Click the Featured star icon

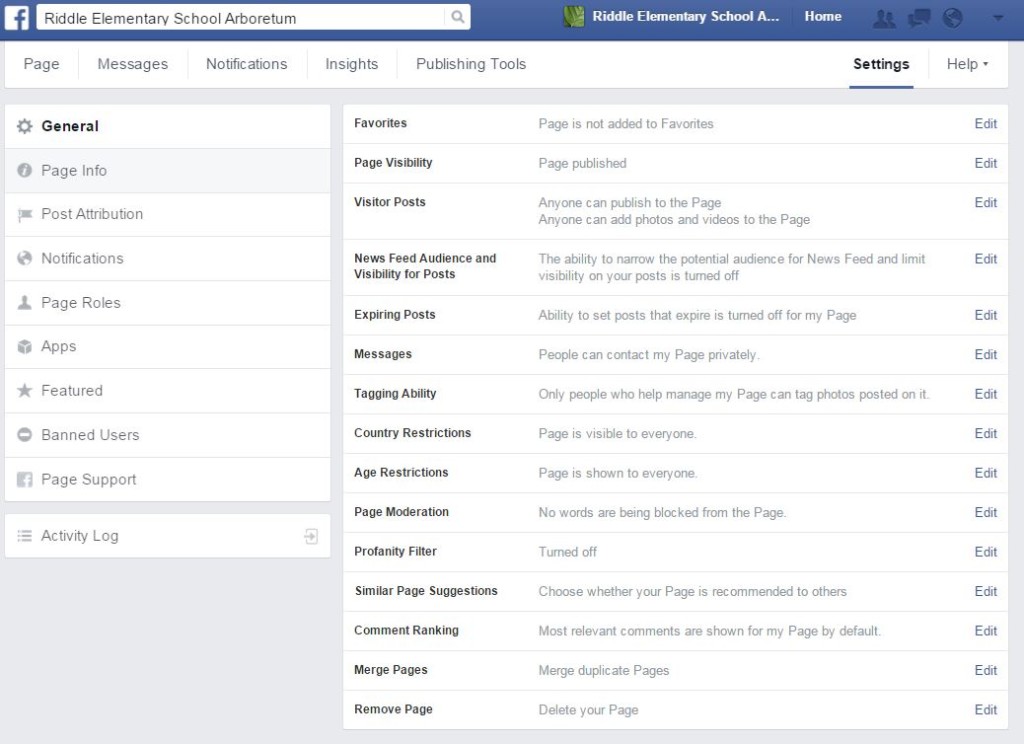[24, 391]
